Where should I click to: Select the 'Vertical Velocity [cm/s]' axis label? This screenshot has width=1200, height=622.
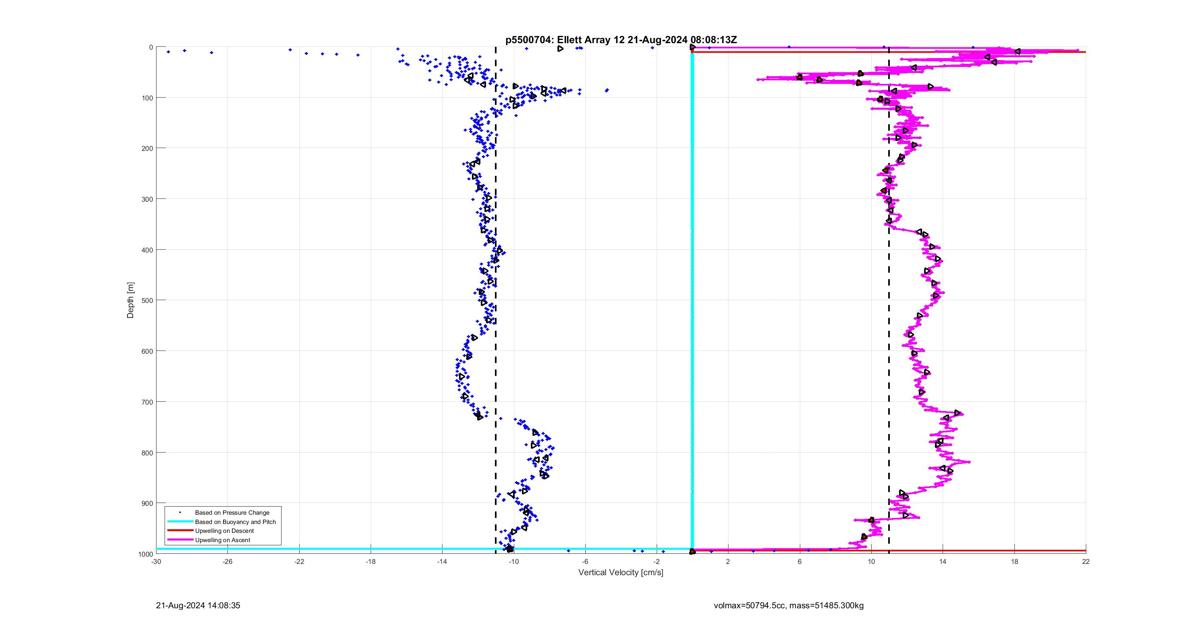621,573
